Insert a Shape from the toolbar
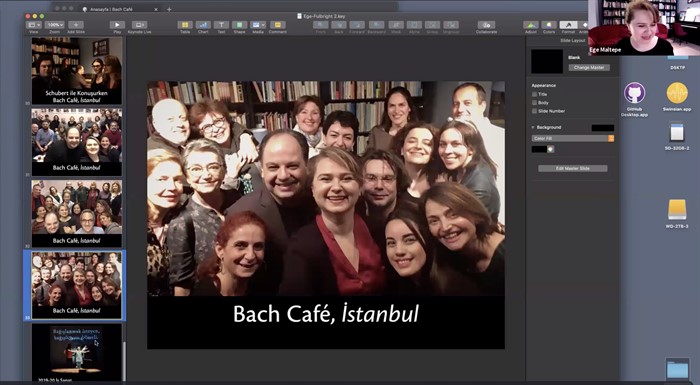The width and height of the screenshot is (700, 385). pyautogui.click(x=239, y=25)
